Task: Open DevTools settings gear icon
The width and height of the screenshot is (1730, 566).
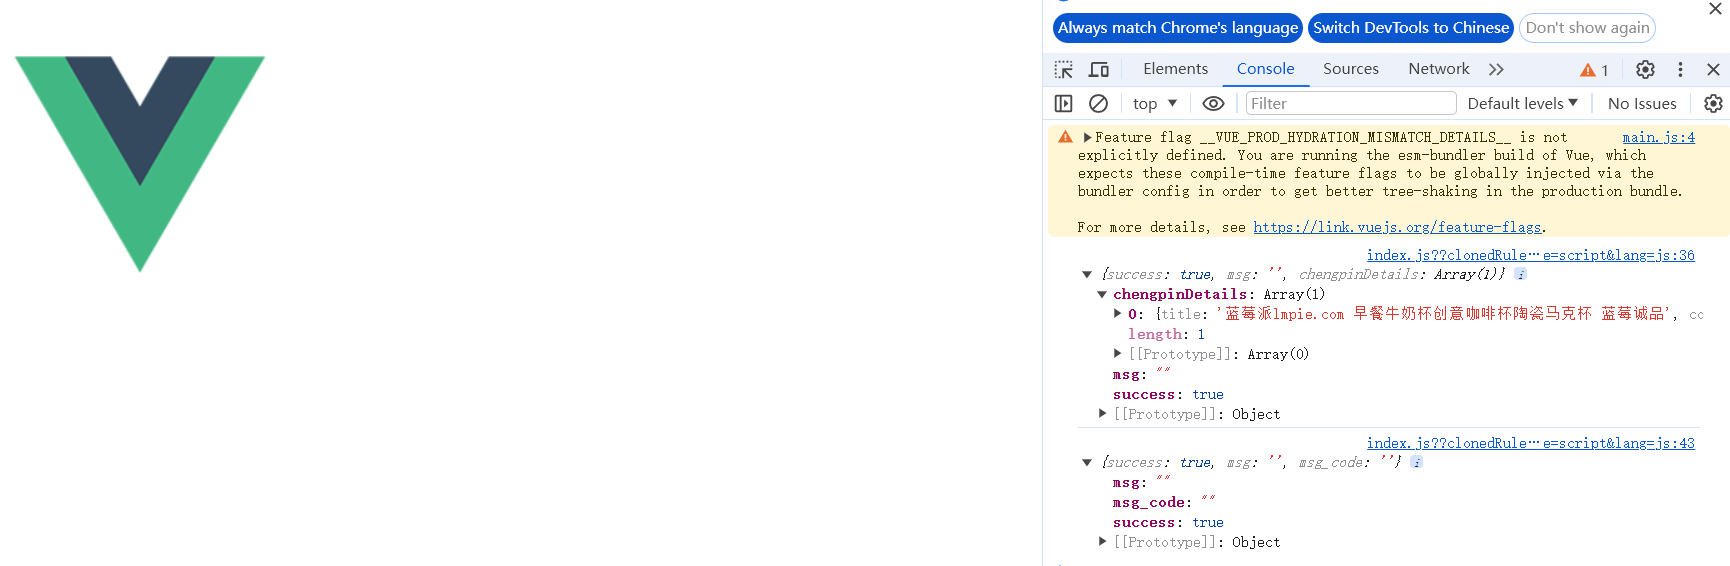Action: click(1645, 70)
